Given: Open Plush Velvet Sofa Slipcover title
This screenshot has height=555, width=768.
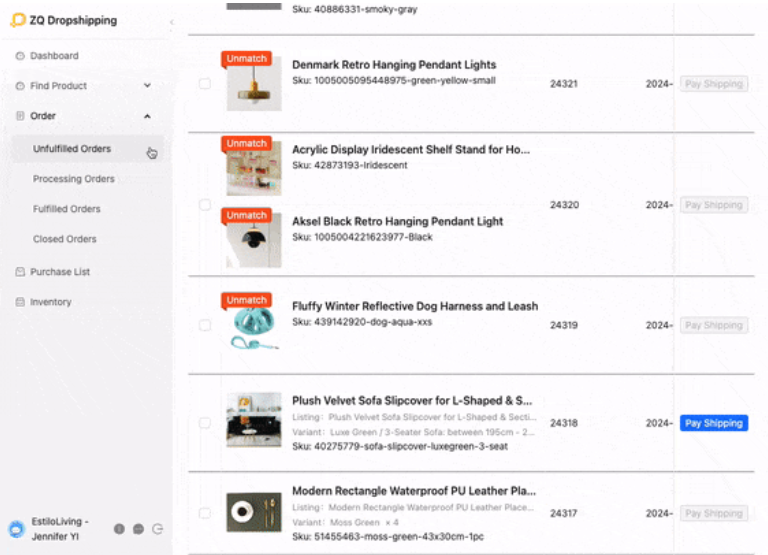Looking at the screenshot, I should click(412, 401).
